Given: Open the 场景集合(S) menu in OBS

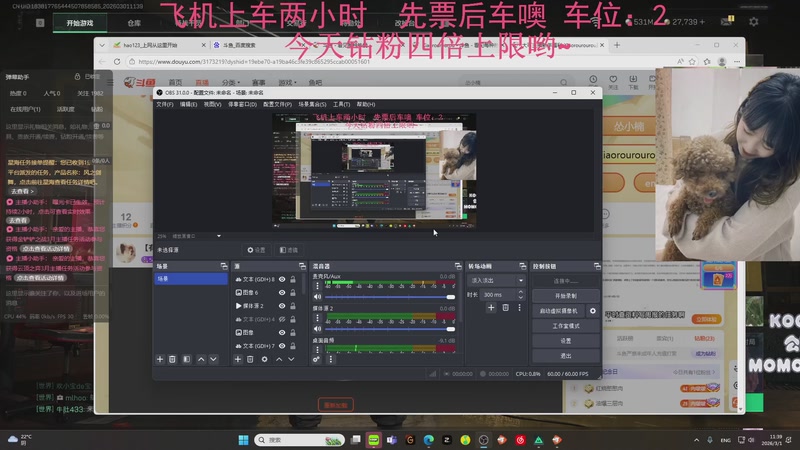Looking at the screenshot, I should [312, 104].
